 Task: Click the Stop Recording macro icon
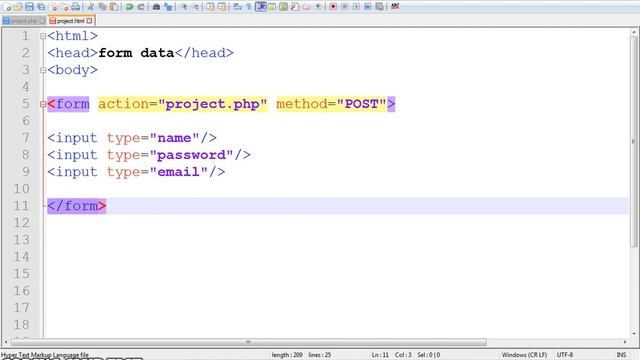(344, 7)
